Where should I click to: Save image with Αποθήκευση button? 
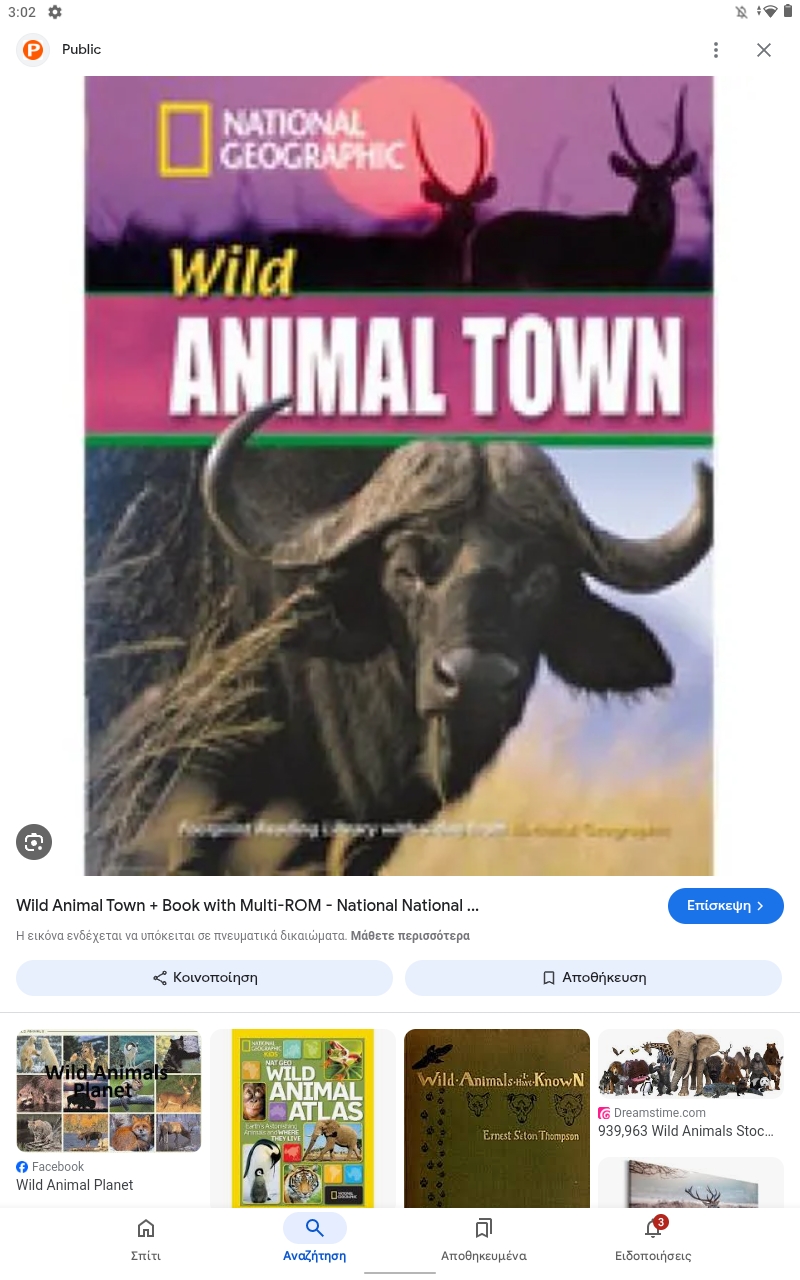pos(593,978)
